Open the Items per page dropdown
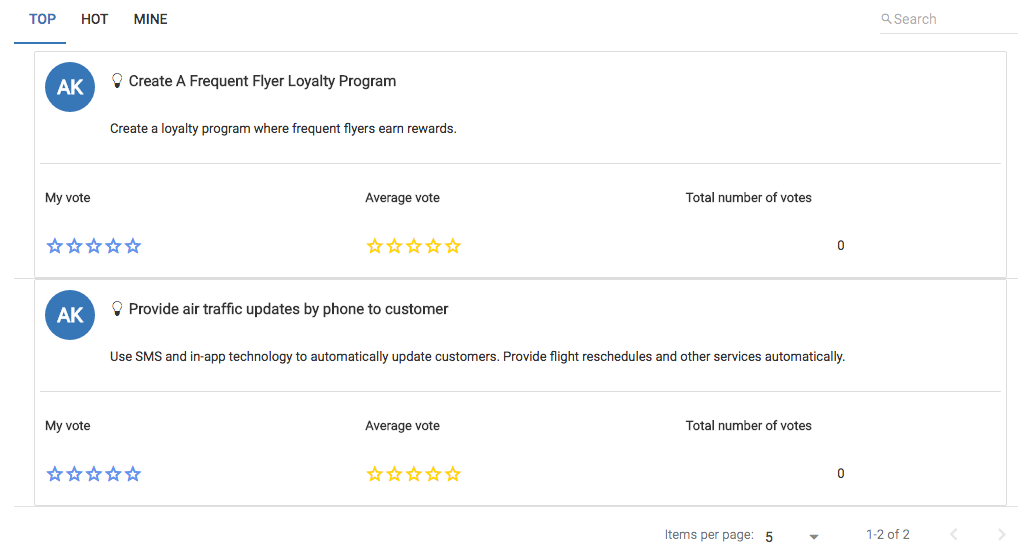The height and width of the screenshot is (552, 1018). pos(791,536)
